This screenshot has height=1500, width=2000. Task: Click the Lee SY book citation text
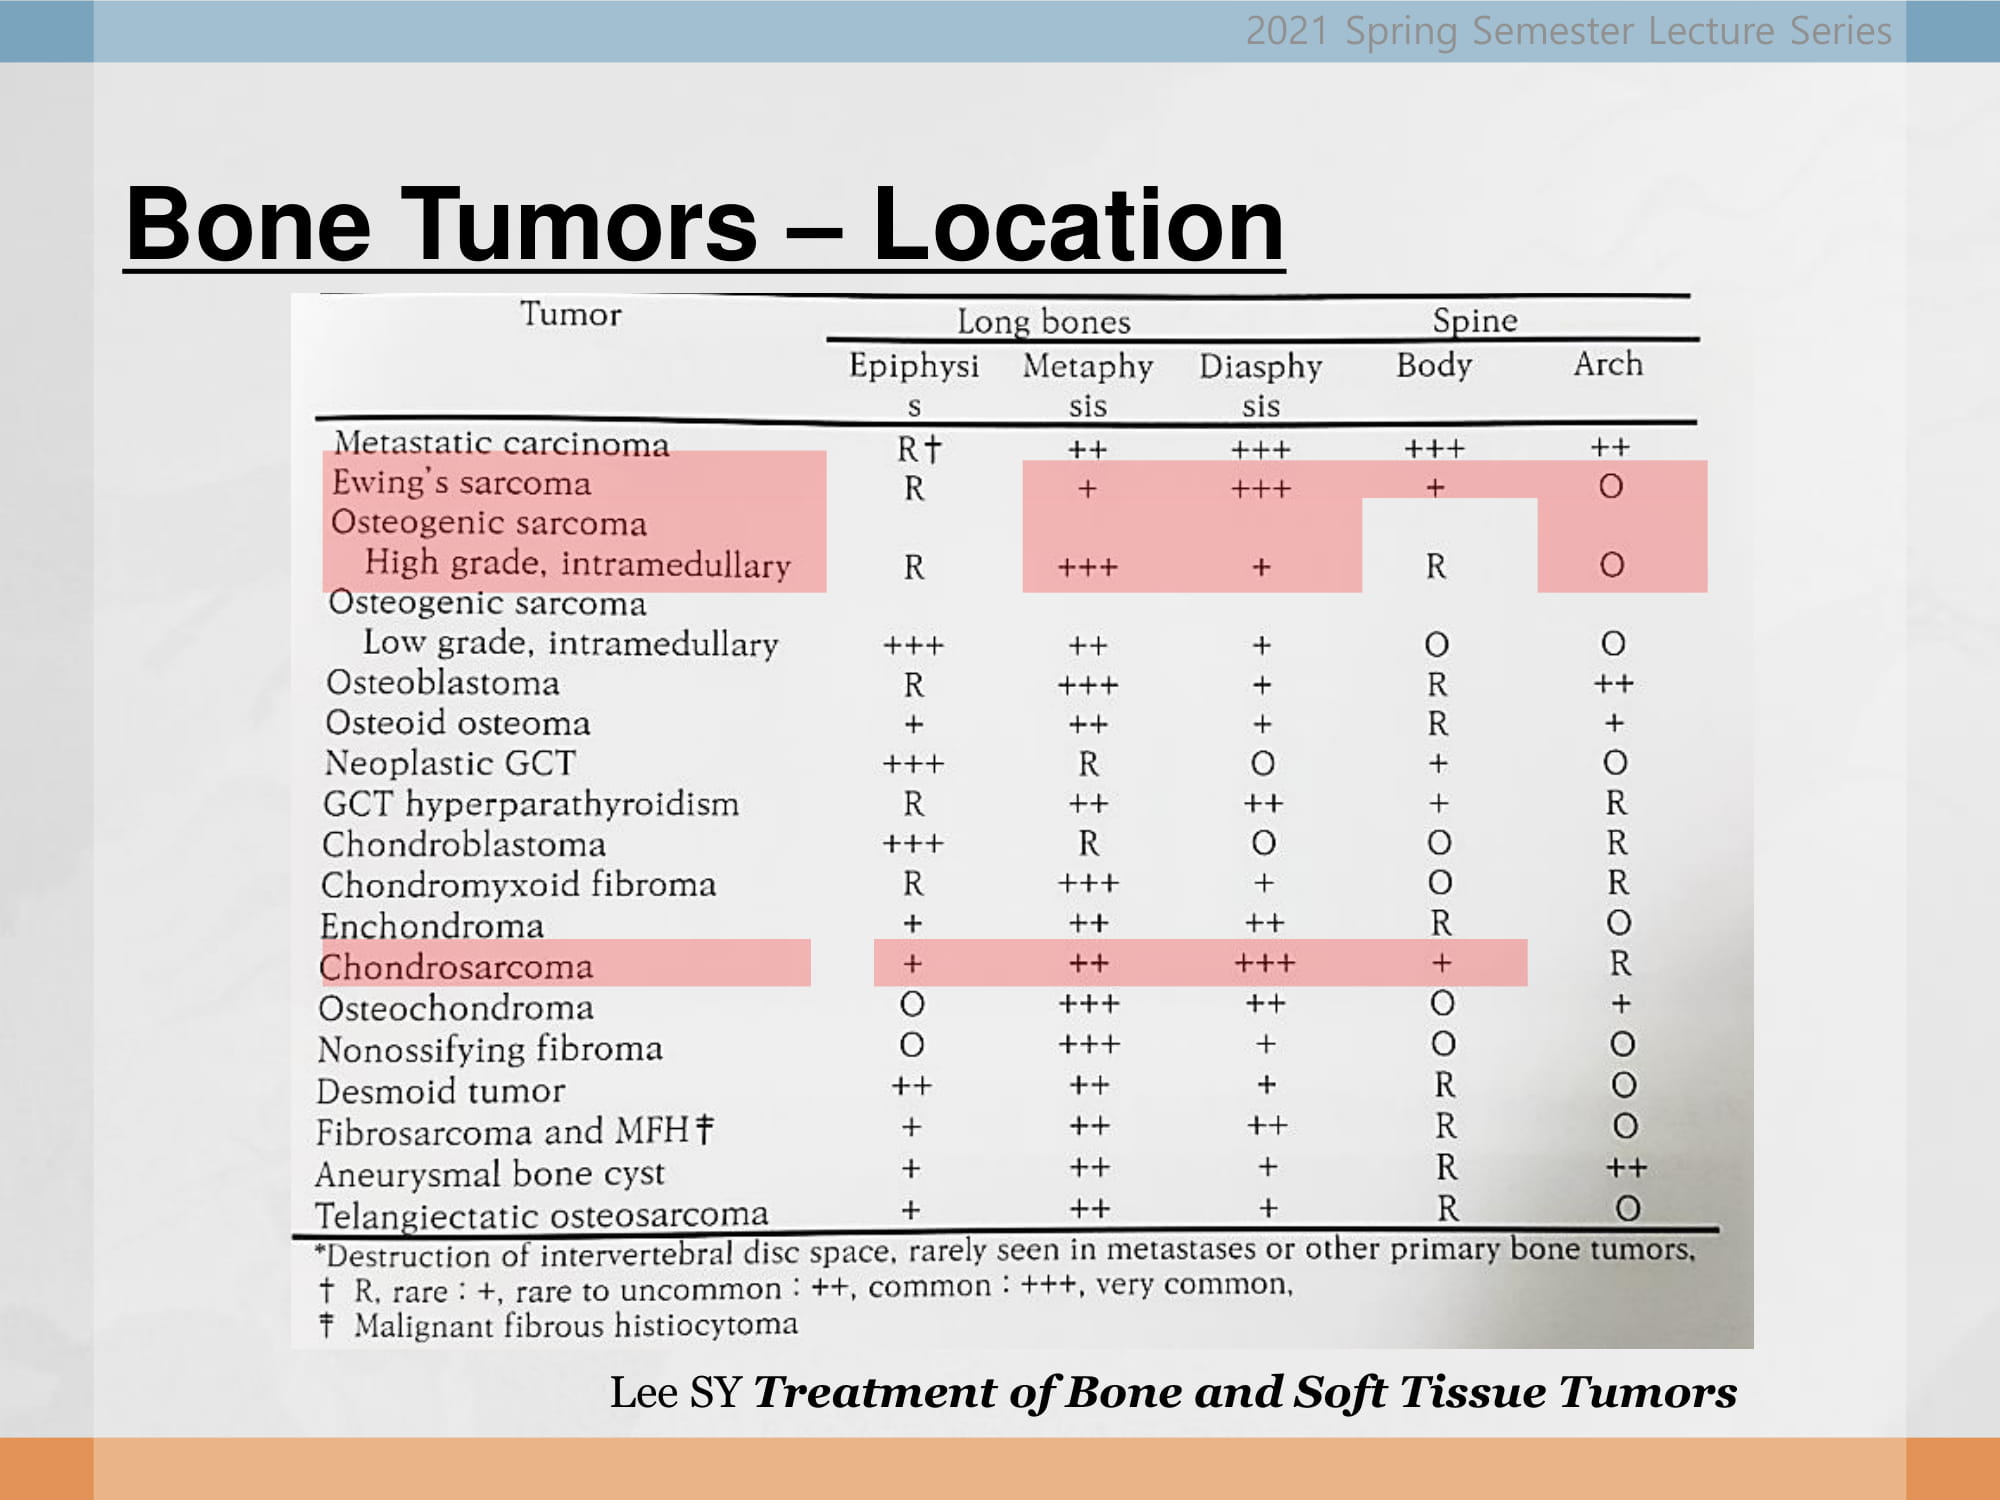pos(1173,1392)
